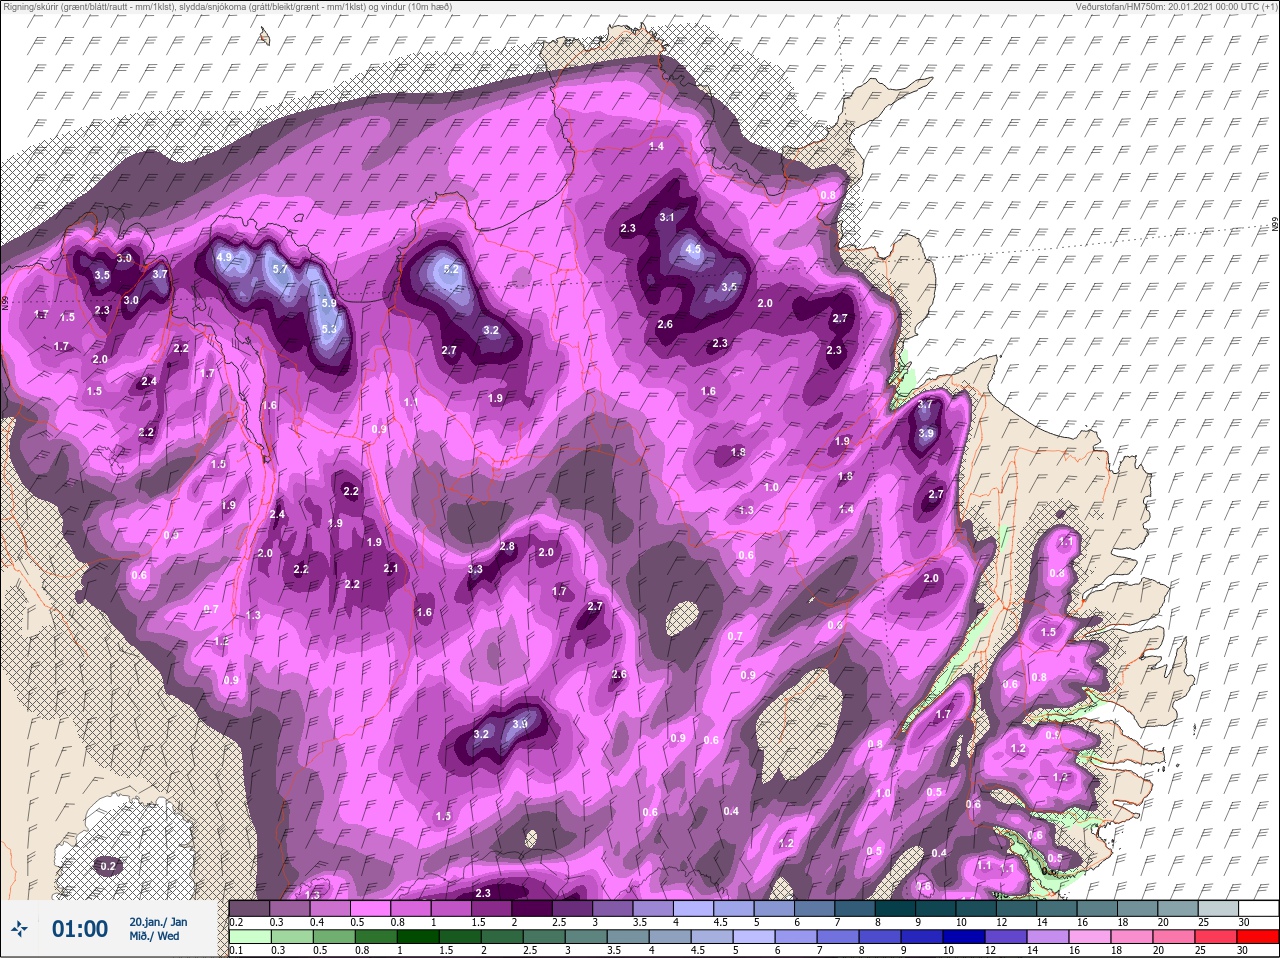Select the 2.8 precipitation value on map
Image resolution: width=1280 pixels, height=958 pixels.
507,546
